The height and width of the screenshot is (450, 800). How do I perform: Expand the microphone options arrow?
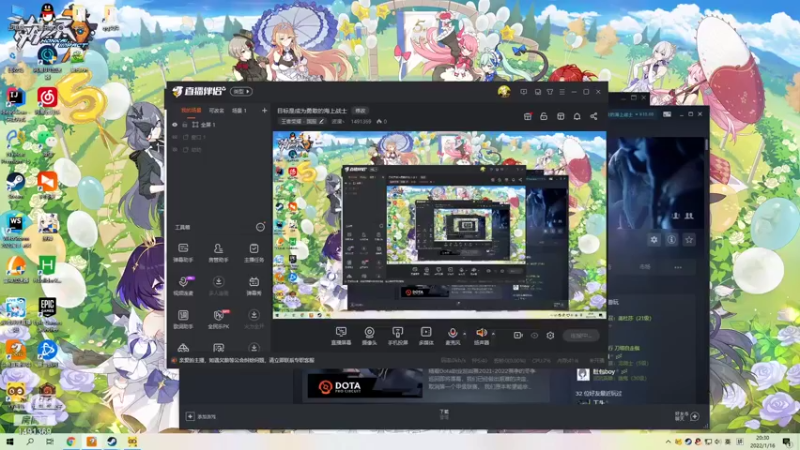(x=464, y=334)
